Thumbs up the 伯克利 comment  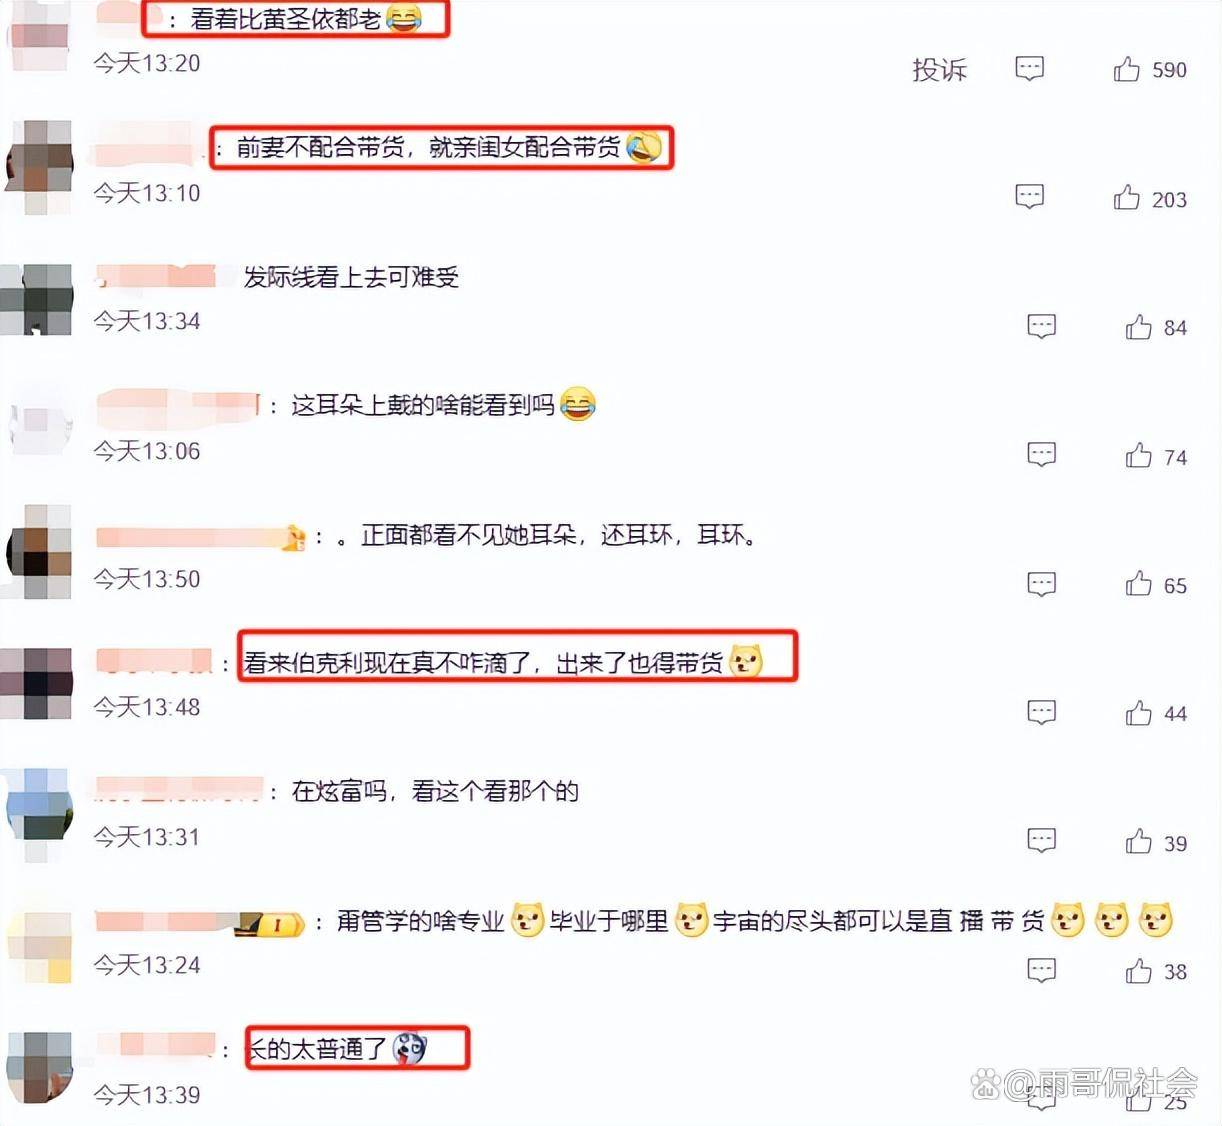pyautogui.click(x=1139, y=713)
